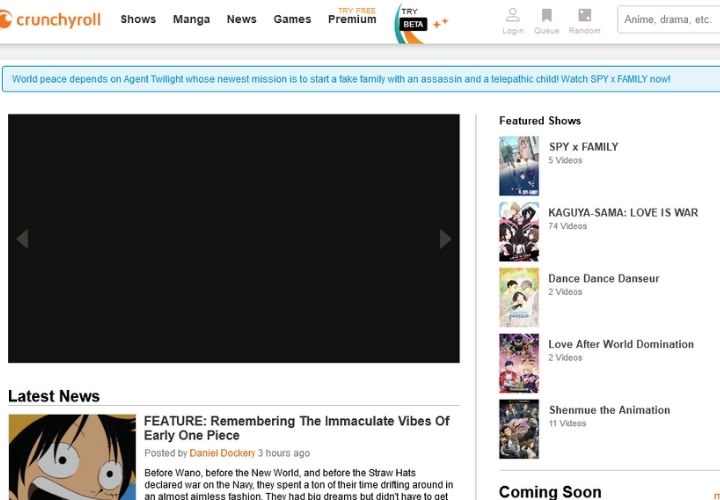The height and width of the screenshot is (500, 720).
Task: Open Shenmue the Animation title link
Action: (609, 410)
